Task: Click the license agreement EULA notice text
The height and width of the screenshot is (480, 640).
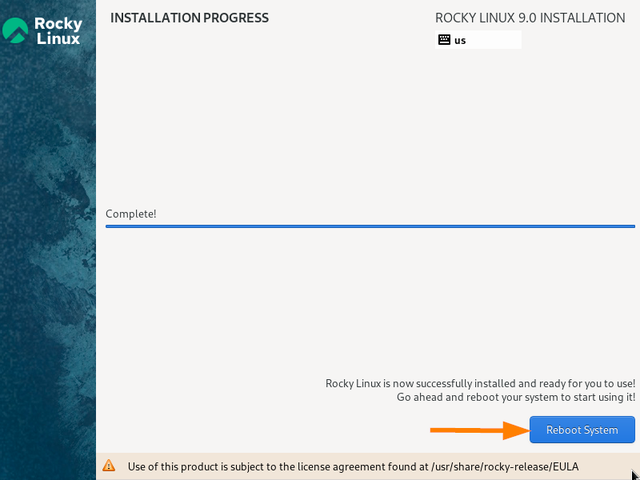Action: [x=353, y=467]
